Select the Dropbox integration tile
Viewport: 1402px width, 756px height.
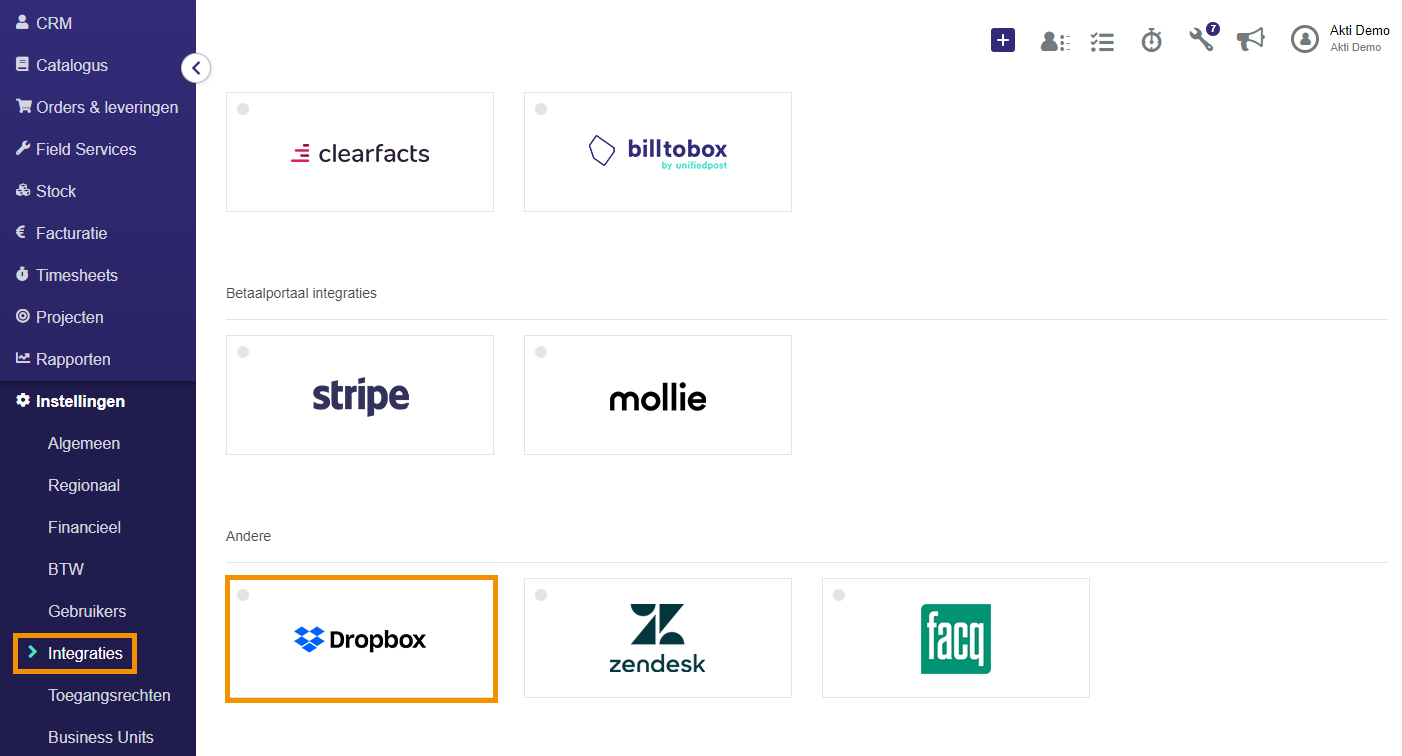tap(361, 639)
